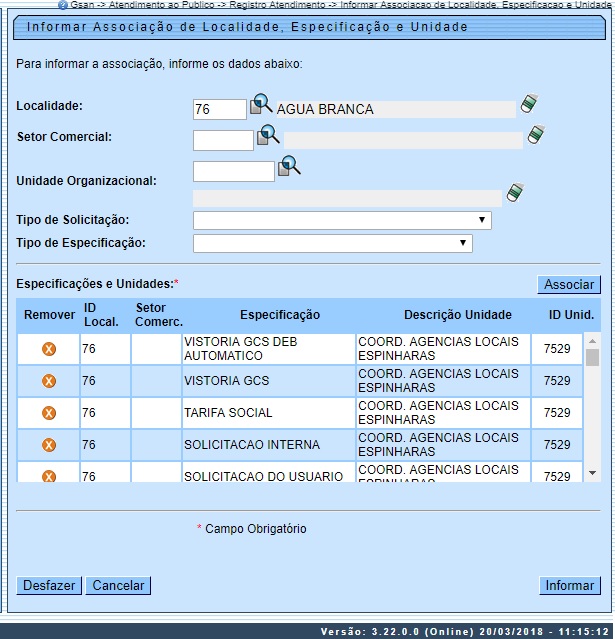Remove the VISTORIA GCS DEB AUTOMATICO row
Screen dimensions: 615x639
[48, 349]
